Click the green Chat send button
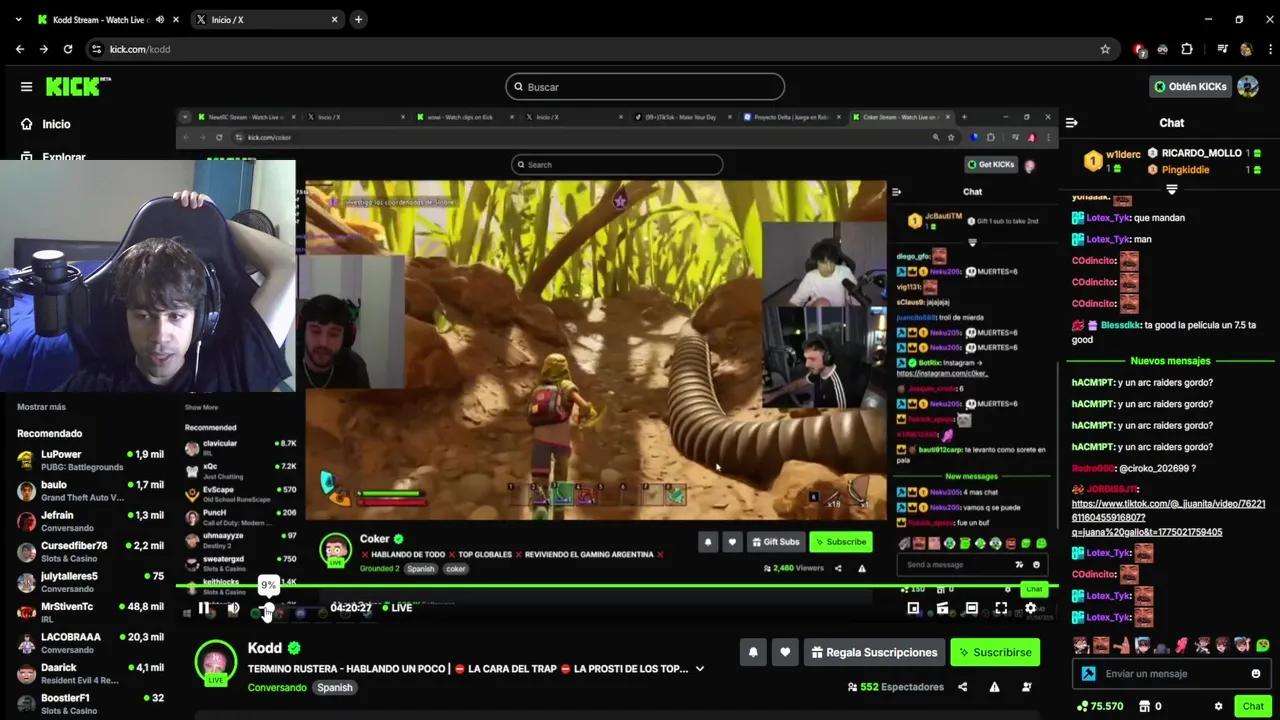 pyautogui.click(x=1253, y=706)
